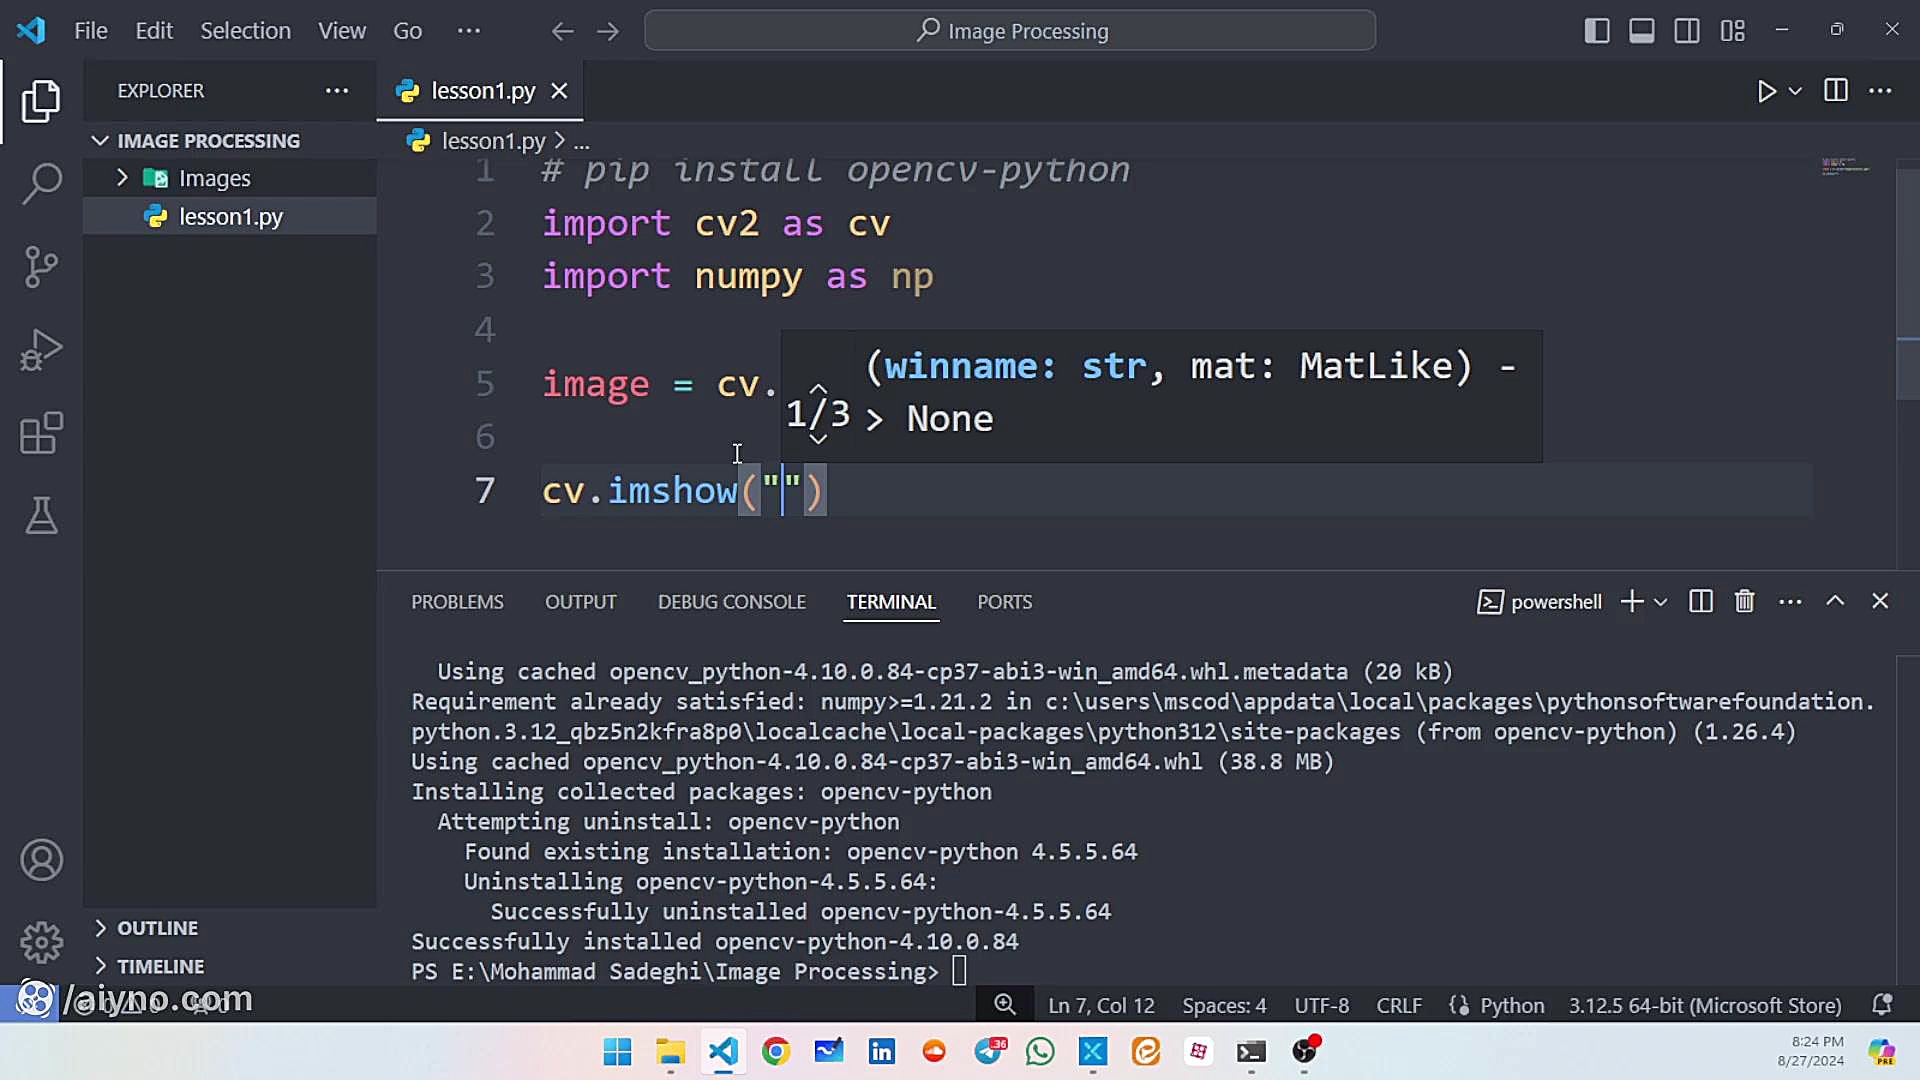Open notifications bell in status bar
The image size is (1920, 1080).
(x=1882, y=1005)
